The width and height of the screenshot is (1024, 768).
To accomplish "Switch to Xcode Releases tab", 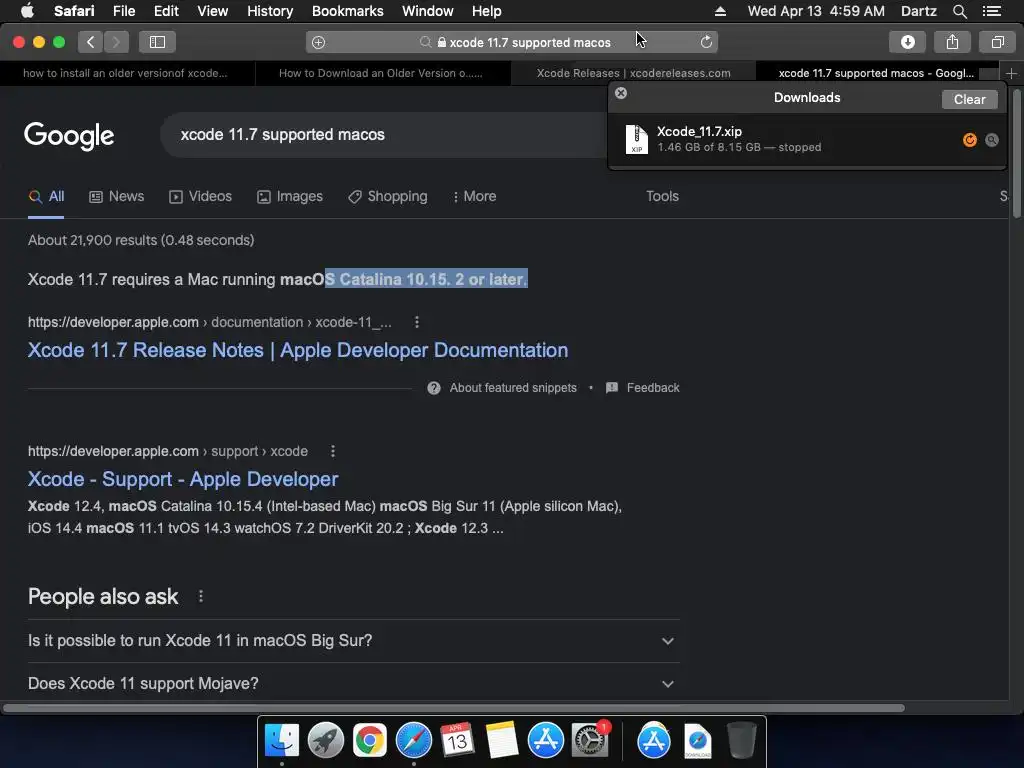I will 633,73.
